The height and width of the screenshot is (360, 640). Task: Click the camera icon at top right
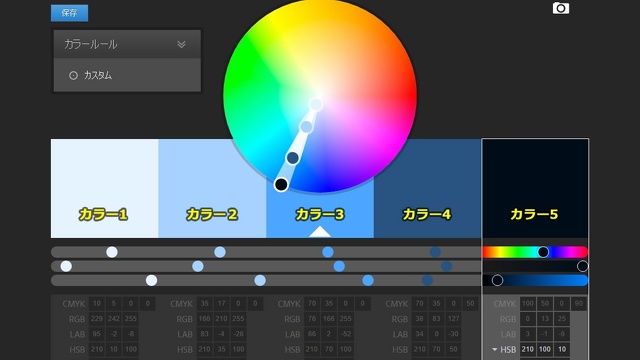click(561, 8)
